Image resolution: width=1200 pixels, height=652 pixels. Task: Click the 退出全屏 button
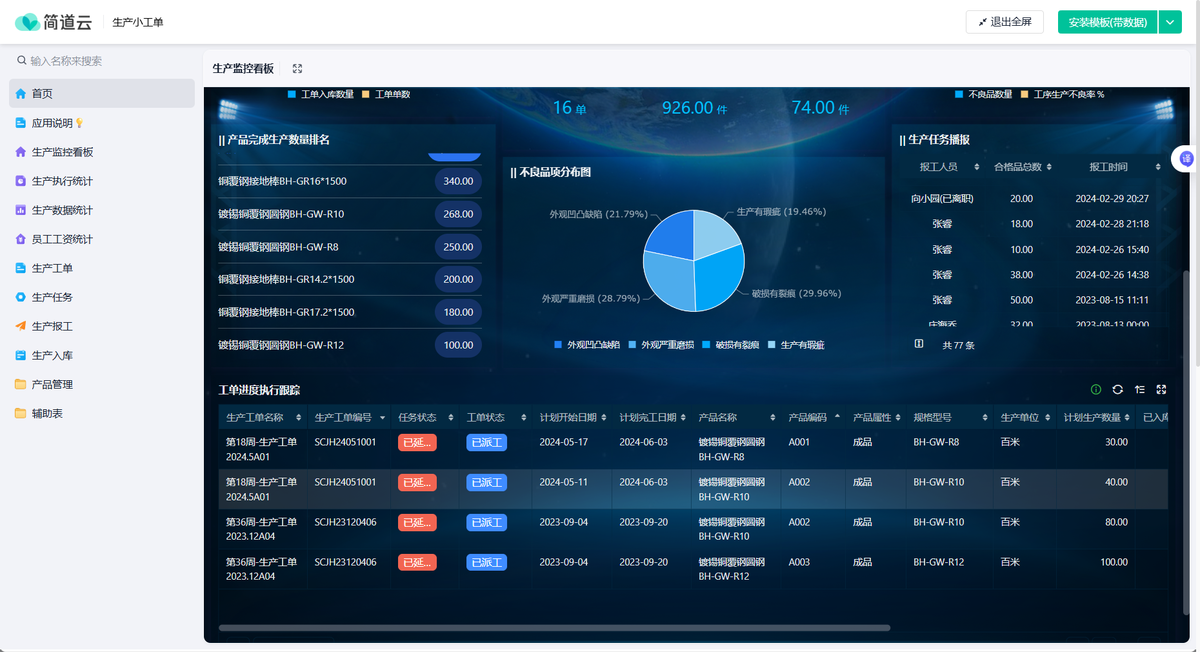pos(1004,22)
